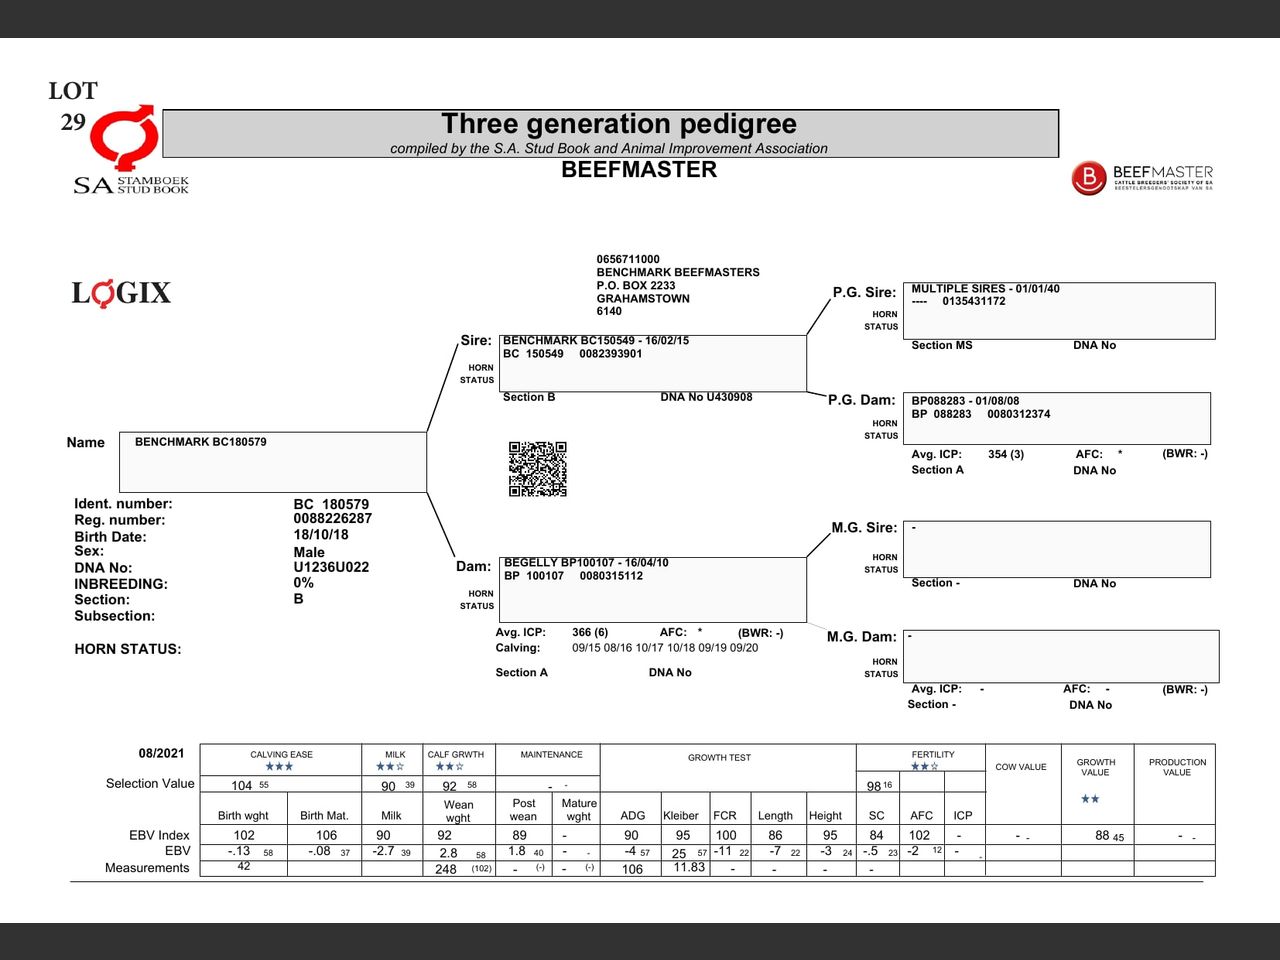Click the Fertility star rating
This screenshot has width=1280, height=960.
[x=924, y=767]
